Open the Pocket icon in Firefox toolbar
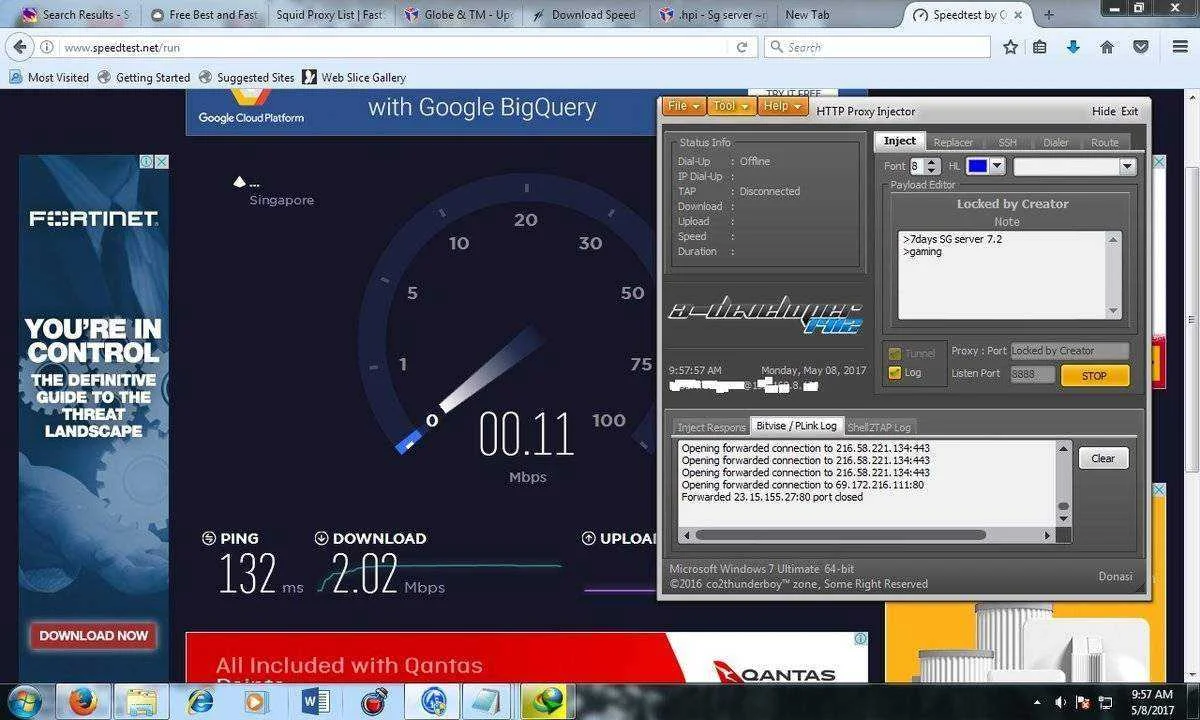 click(x=1140, y=47)
